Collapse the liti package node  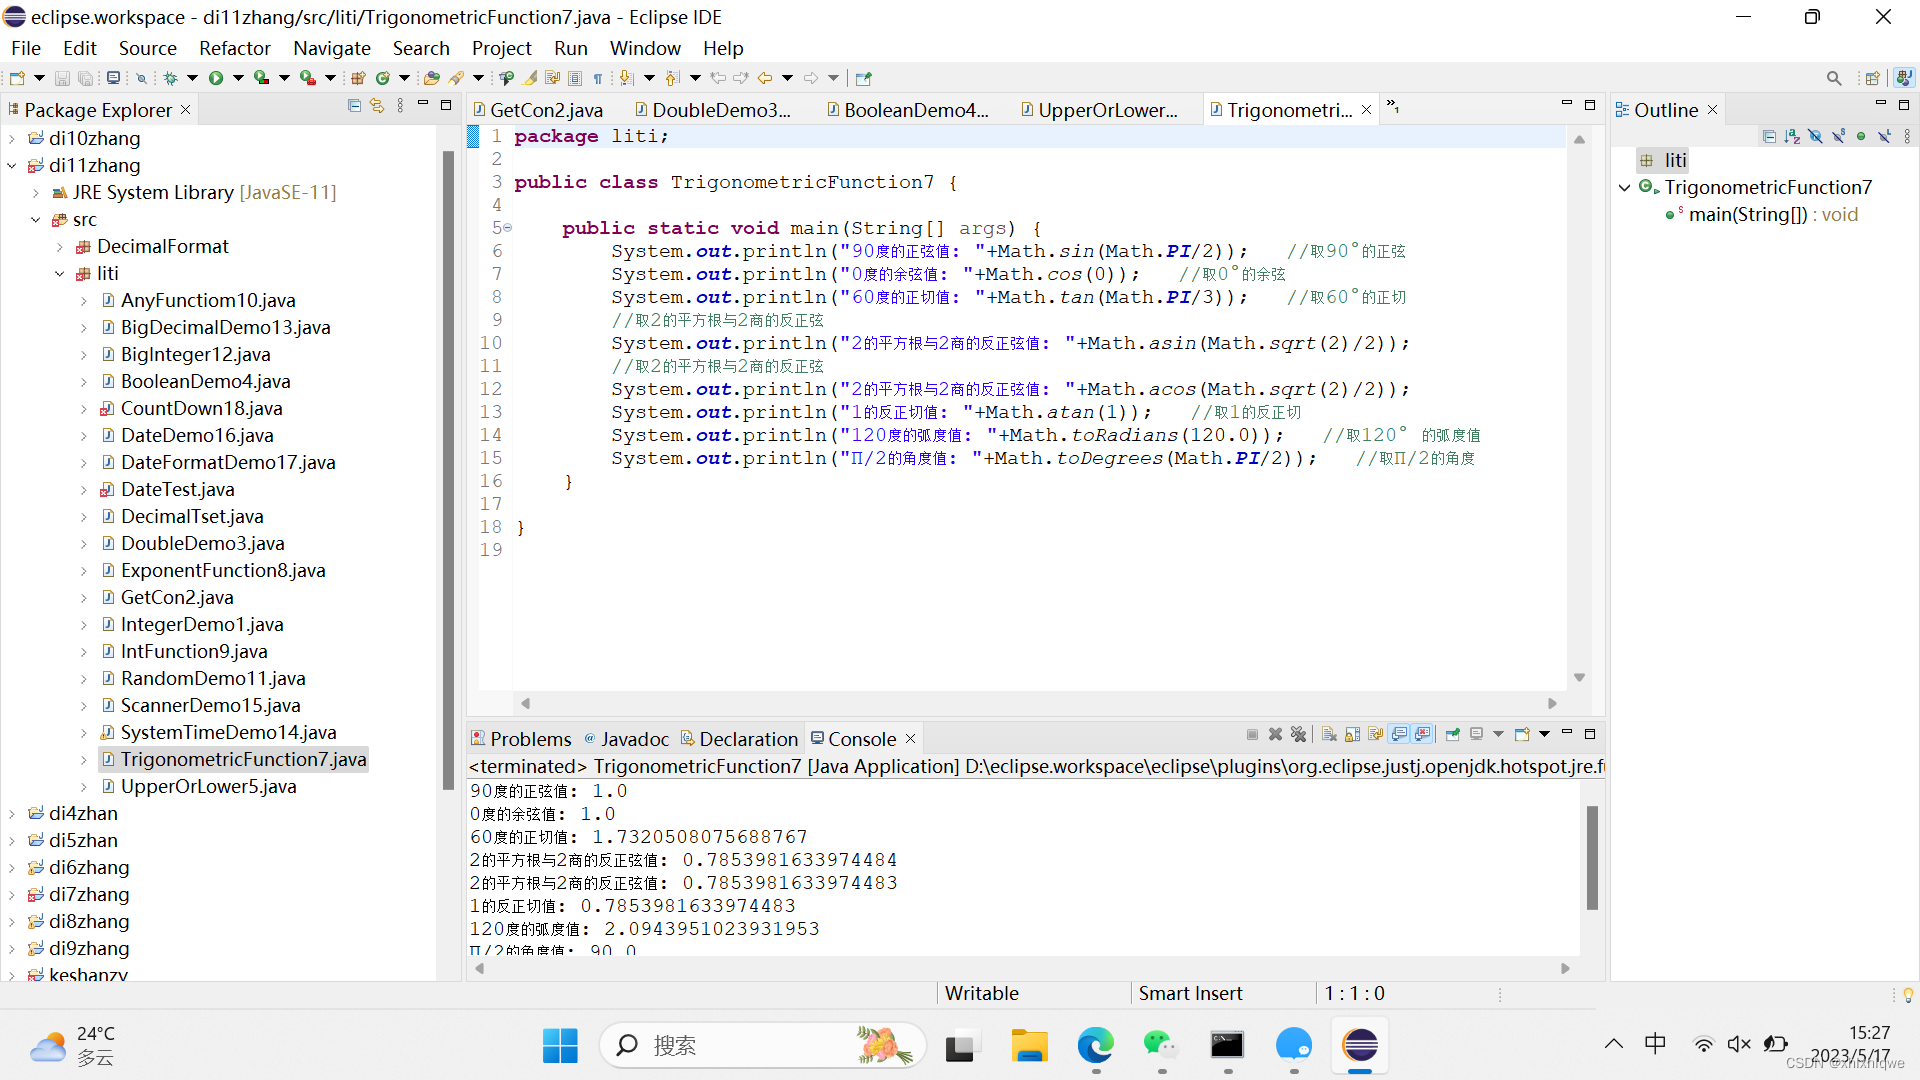(x=60, y=274)
